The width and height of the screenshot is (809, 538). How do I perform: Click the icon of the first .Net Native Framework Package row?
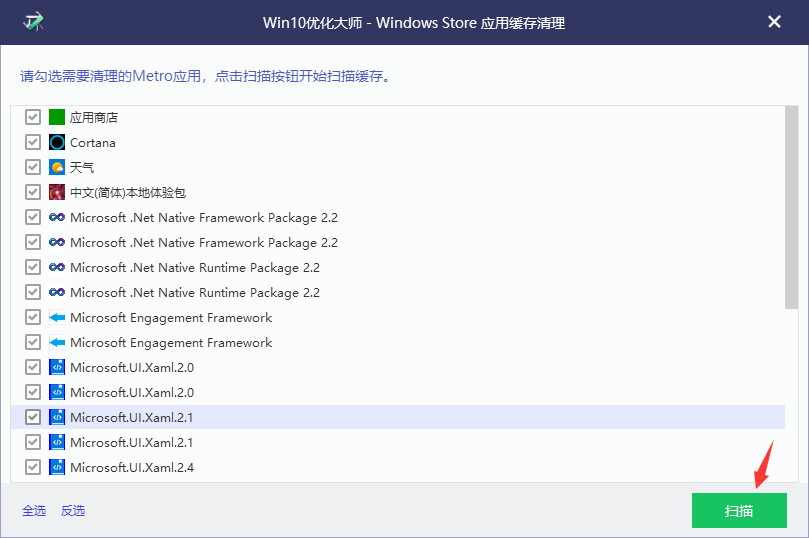(57, 217)
